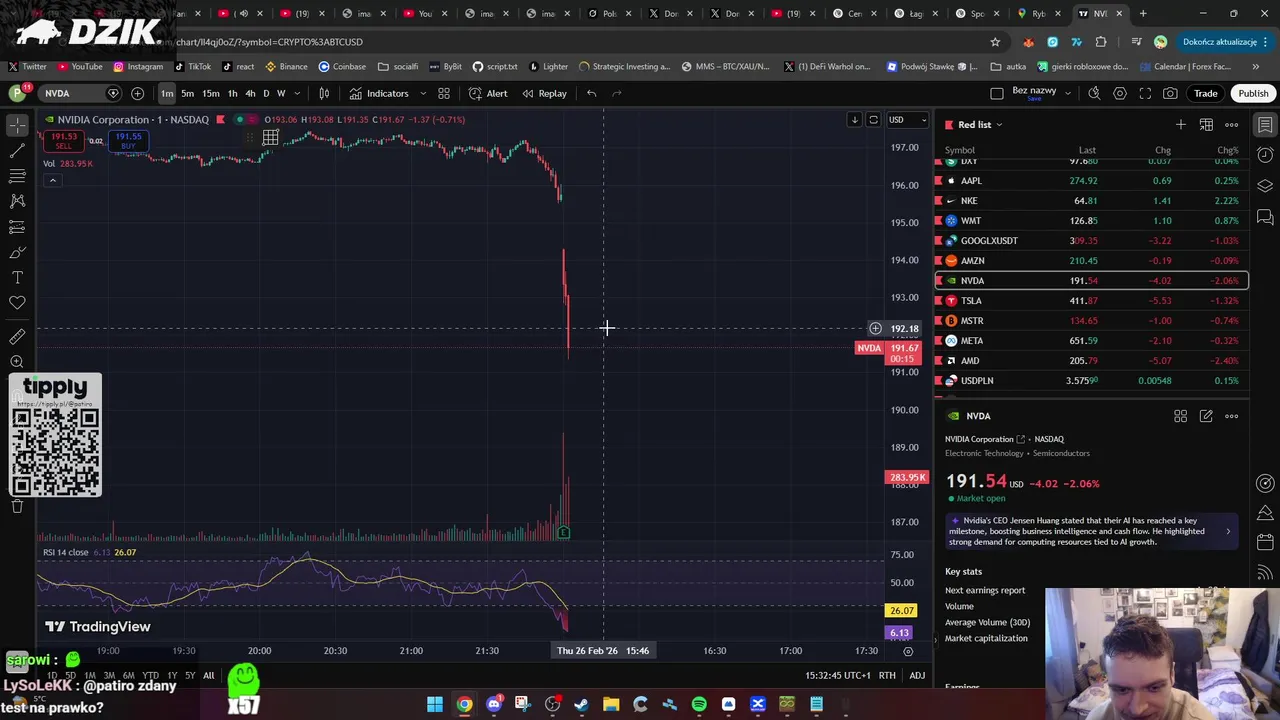Switch to the 4h timeframe

[250, 93]
